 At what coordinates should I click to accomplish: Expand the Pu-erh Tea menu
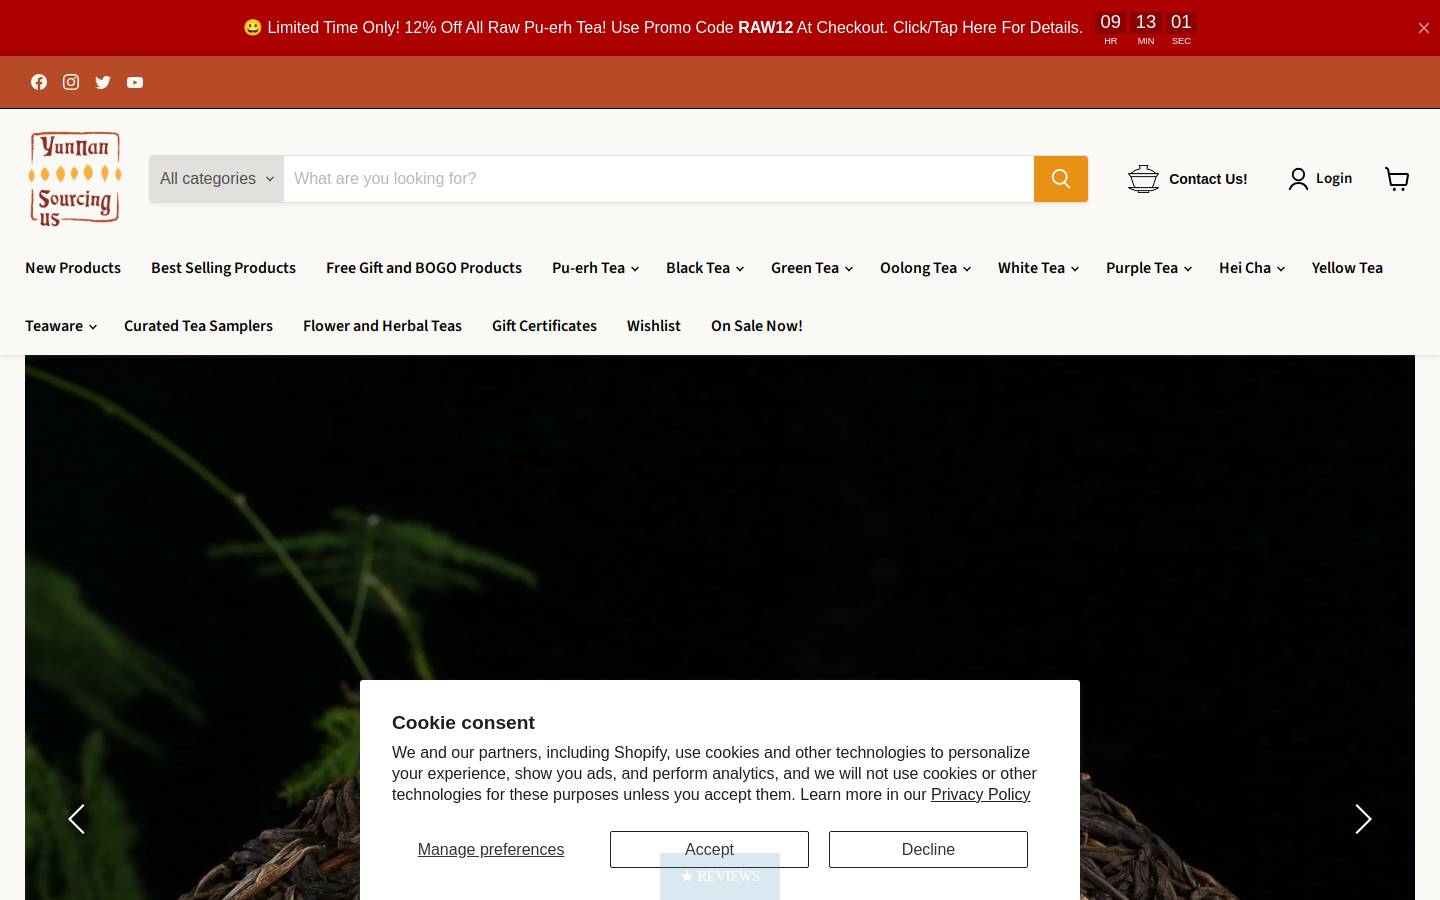click(594, 268)
